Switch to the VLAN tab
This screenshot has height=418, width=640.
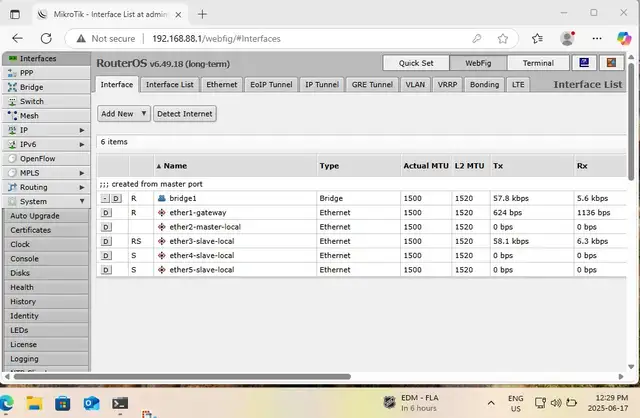[x=415, y=84]
